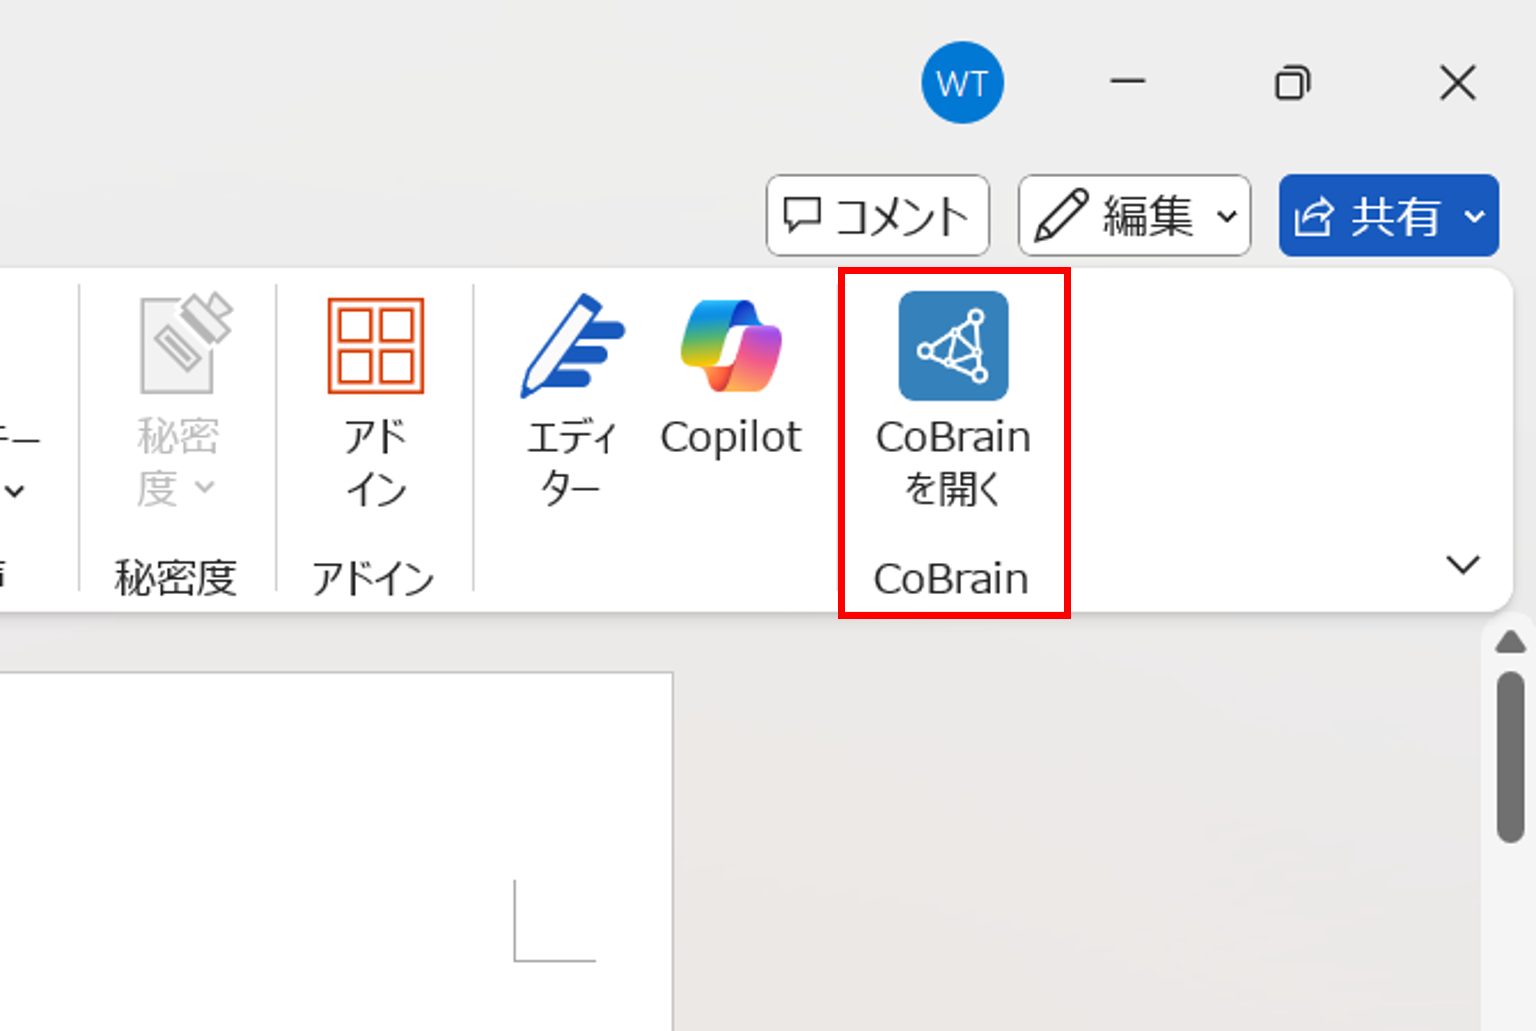Collapse the ribbon with the chevron
This screenshot has height=1031, width=1536.
pos(1464,563)
